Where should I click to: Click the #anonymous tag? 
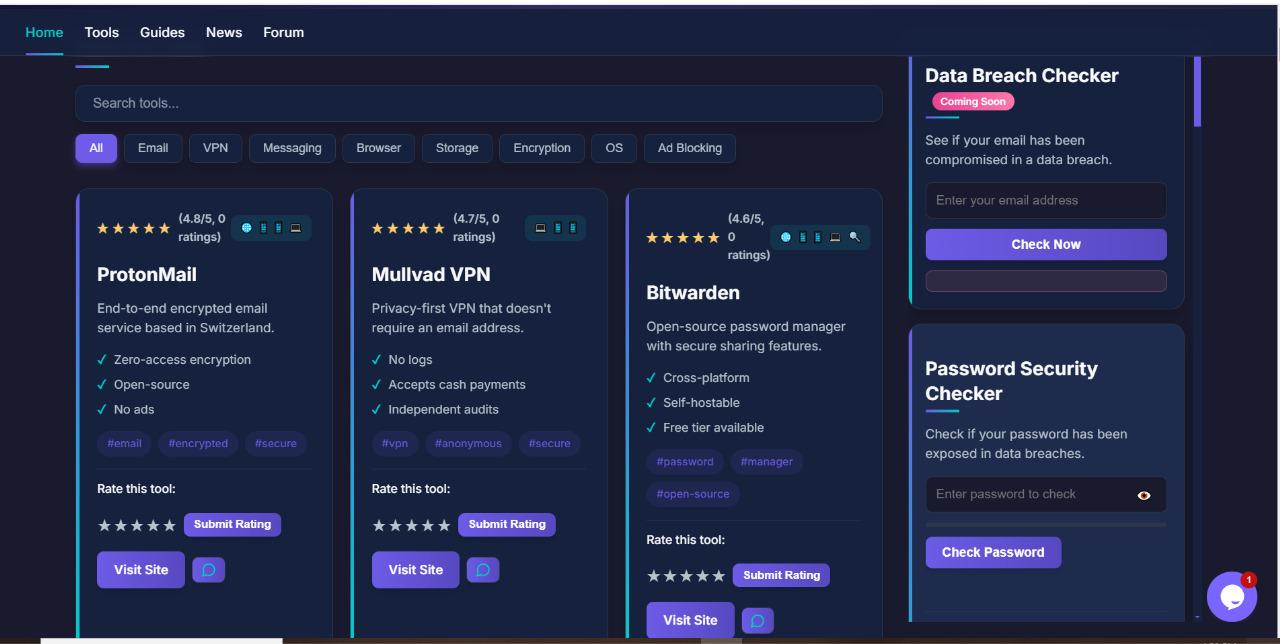pyautogui.click(x=468, y=443)
